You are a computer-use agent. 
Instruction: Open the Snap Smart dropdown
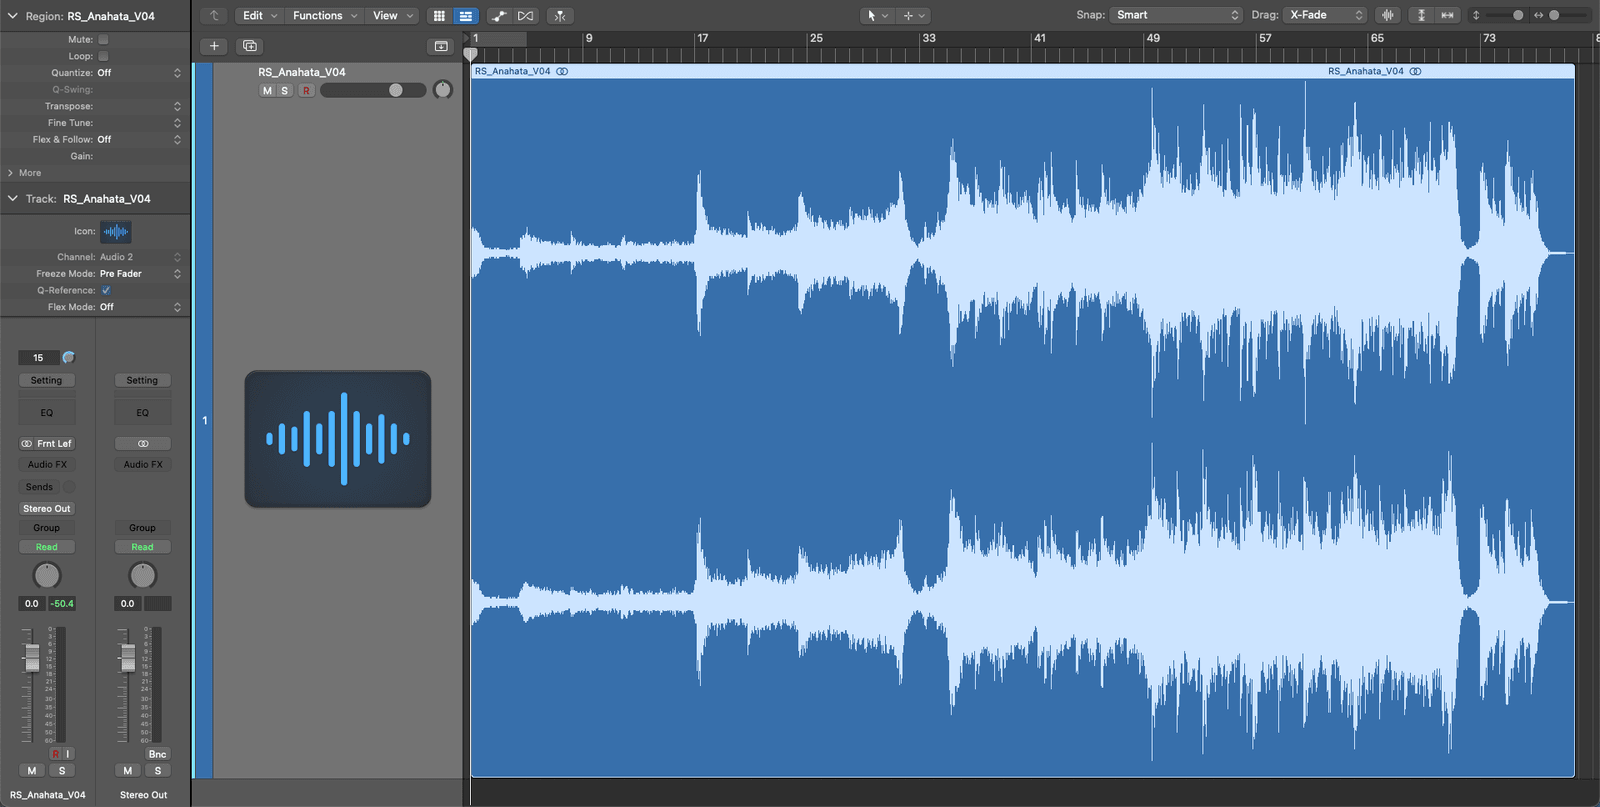(1176, 15)
